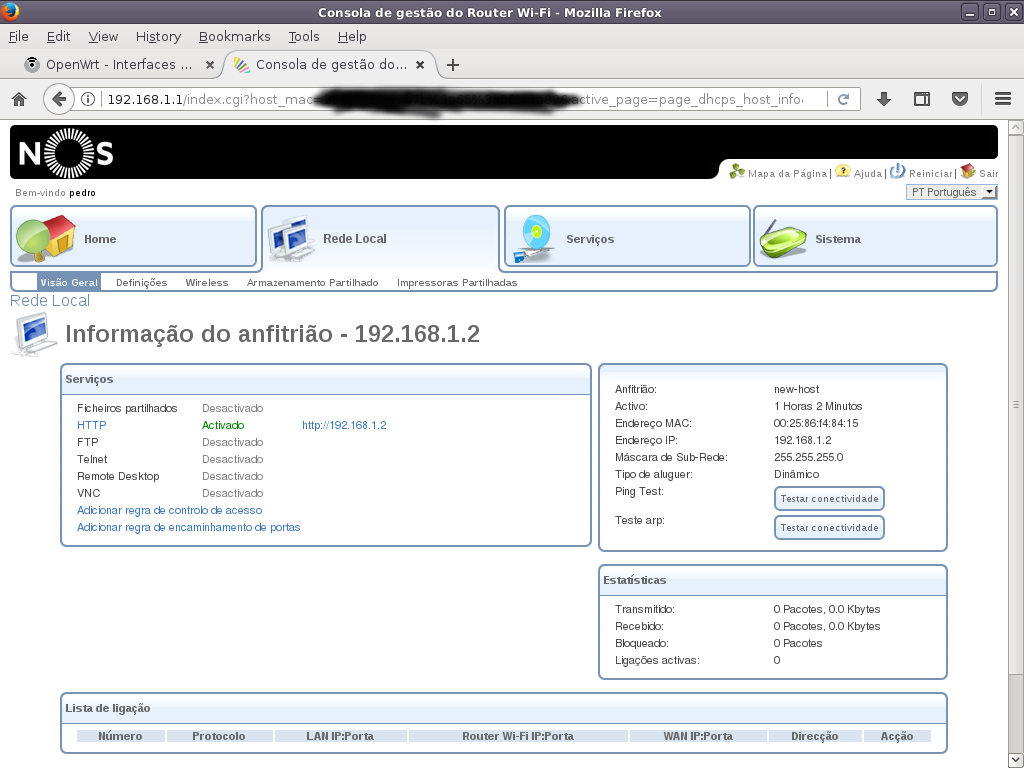The height and width of the screenshot is (768, 1024).
Task: Open Impressoras Partilhadas sub-tab
Action: [457, 282]
